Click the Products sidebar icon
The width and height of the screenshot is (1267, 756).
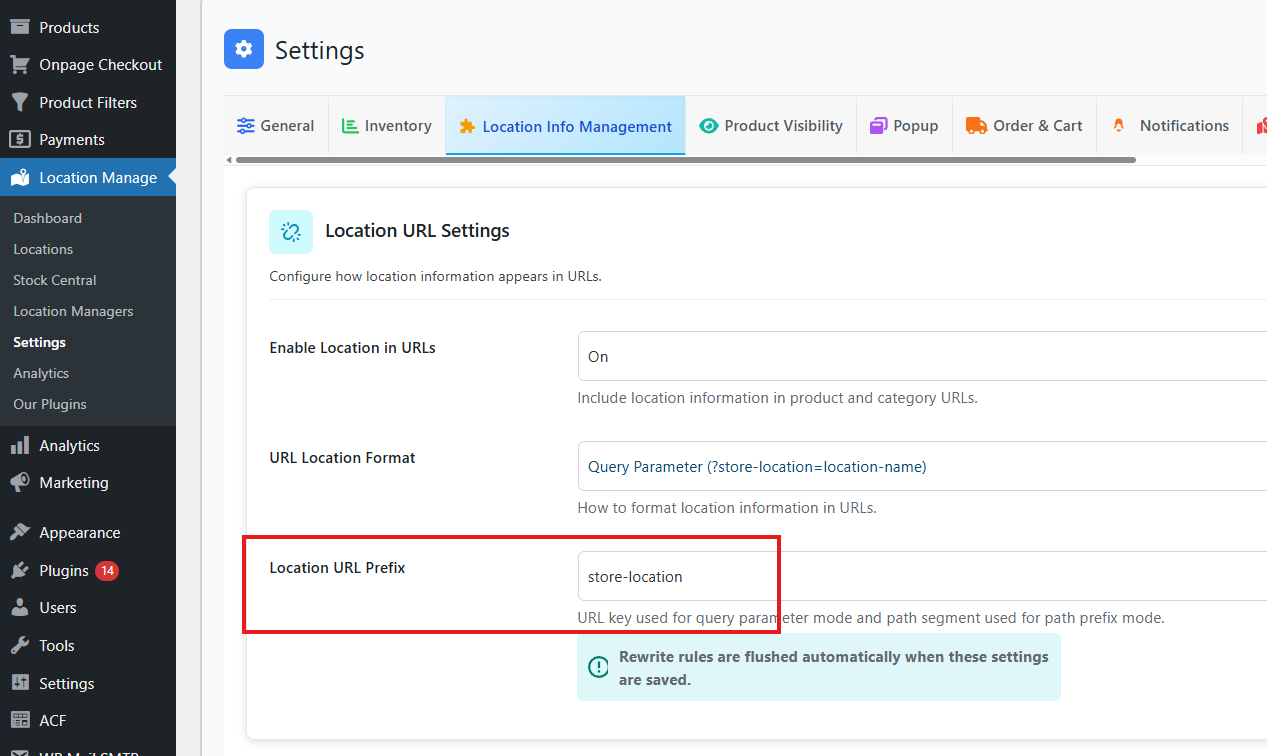[x=20, y=27]
